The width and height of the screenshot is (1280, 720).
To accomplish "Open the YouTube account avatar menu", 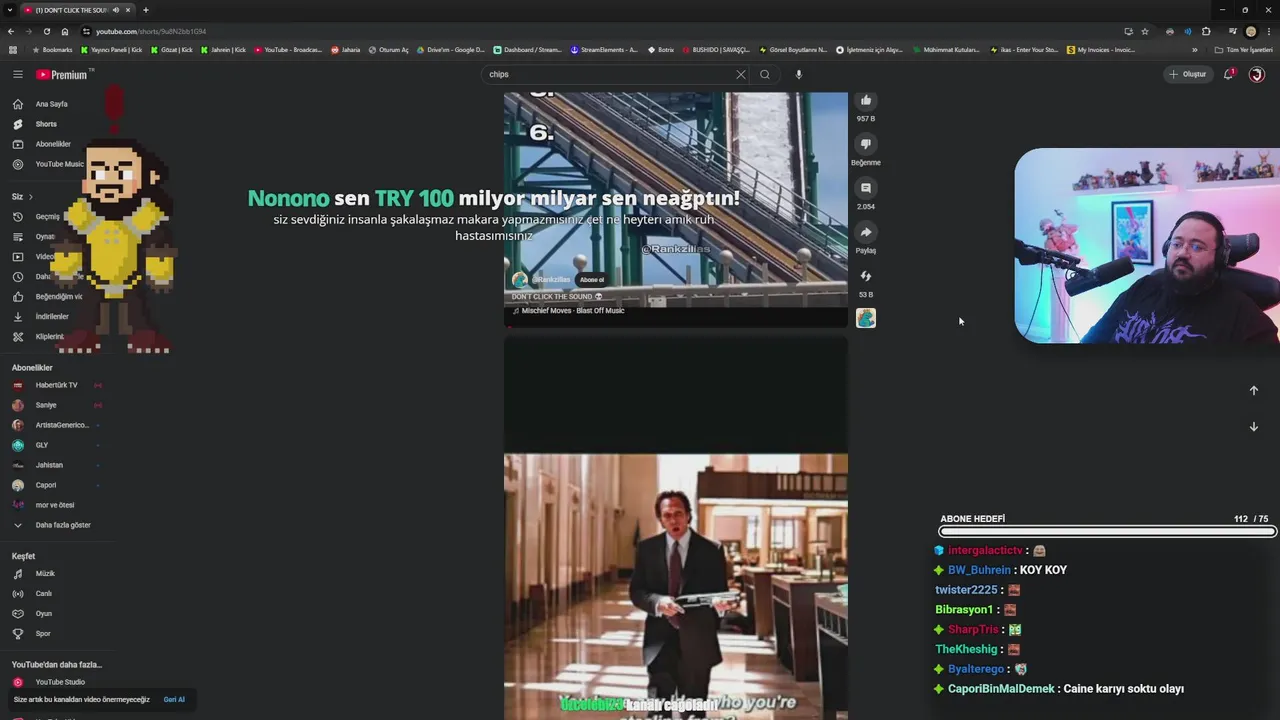I will 1257,74.
